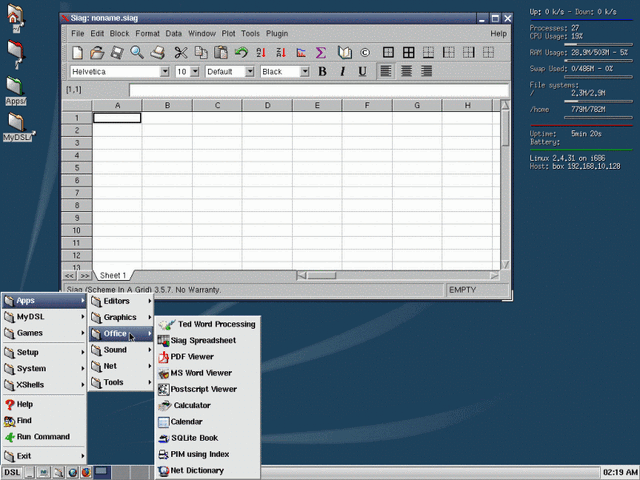640x480 pixels.
Task: Expand the Tools submenu in Apps menu
Action: 121,383
